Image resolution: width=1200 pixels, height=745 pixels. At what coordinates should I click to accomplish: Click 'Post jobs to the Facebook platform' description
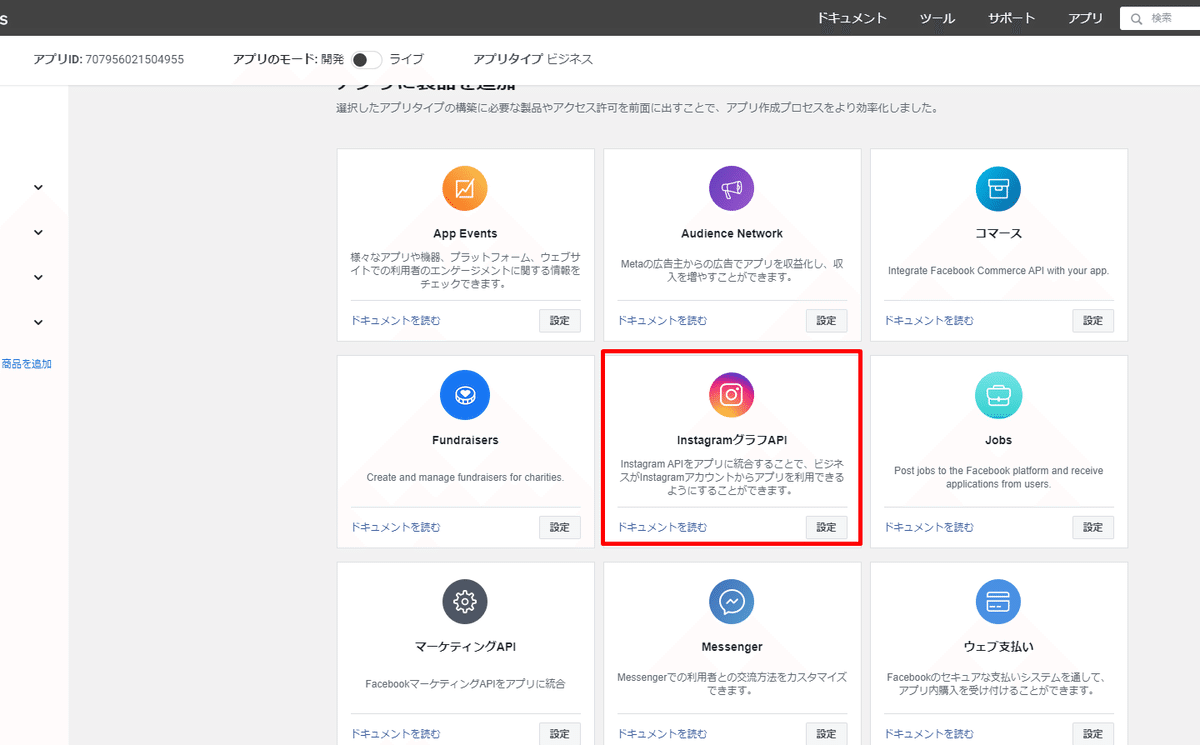tap(998, 477)
